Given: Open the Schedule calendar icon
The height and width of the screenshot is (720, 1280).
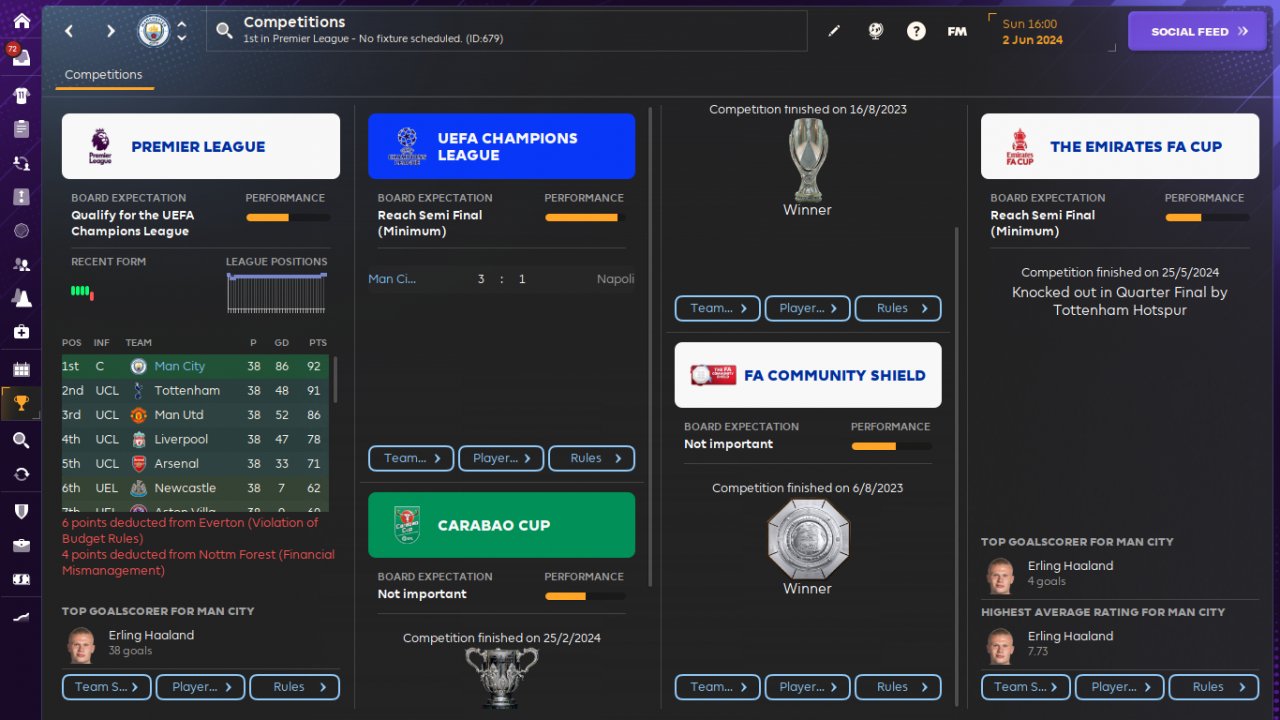Looking at the screenshot, I should pos(21,369).
